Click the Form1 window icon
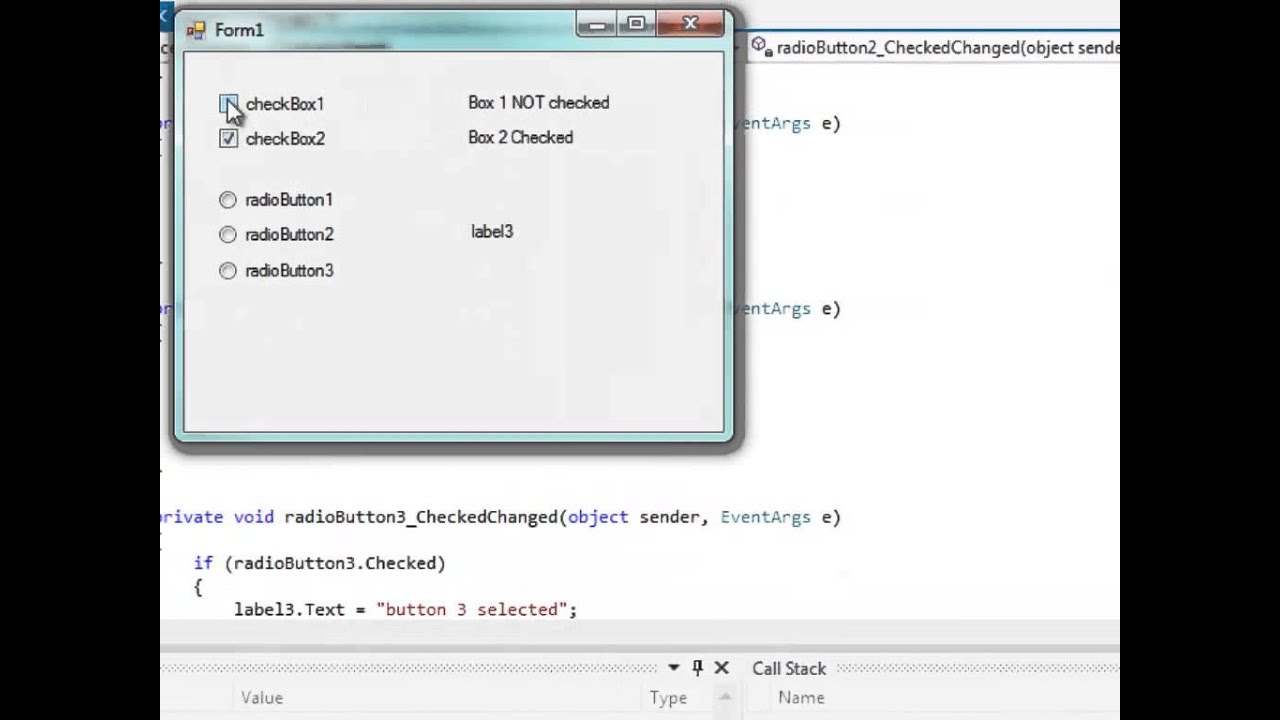This screenshot has height=720, width=1280. coord(196,30)
